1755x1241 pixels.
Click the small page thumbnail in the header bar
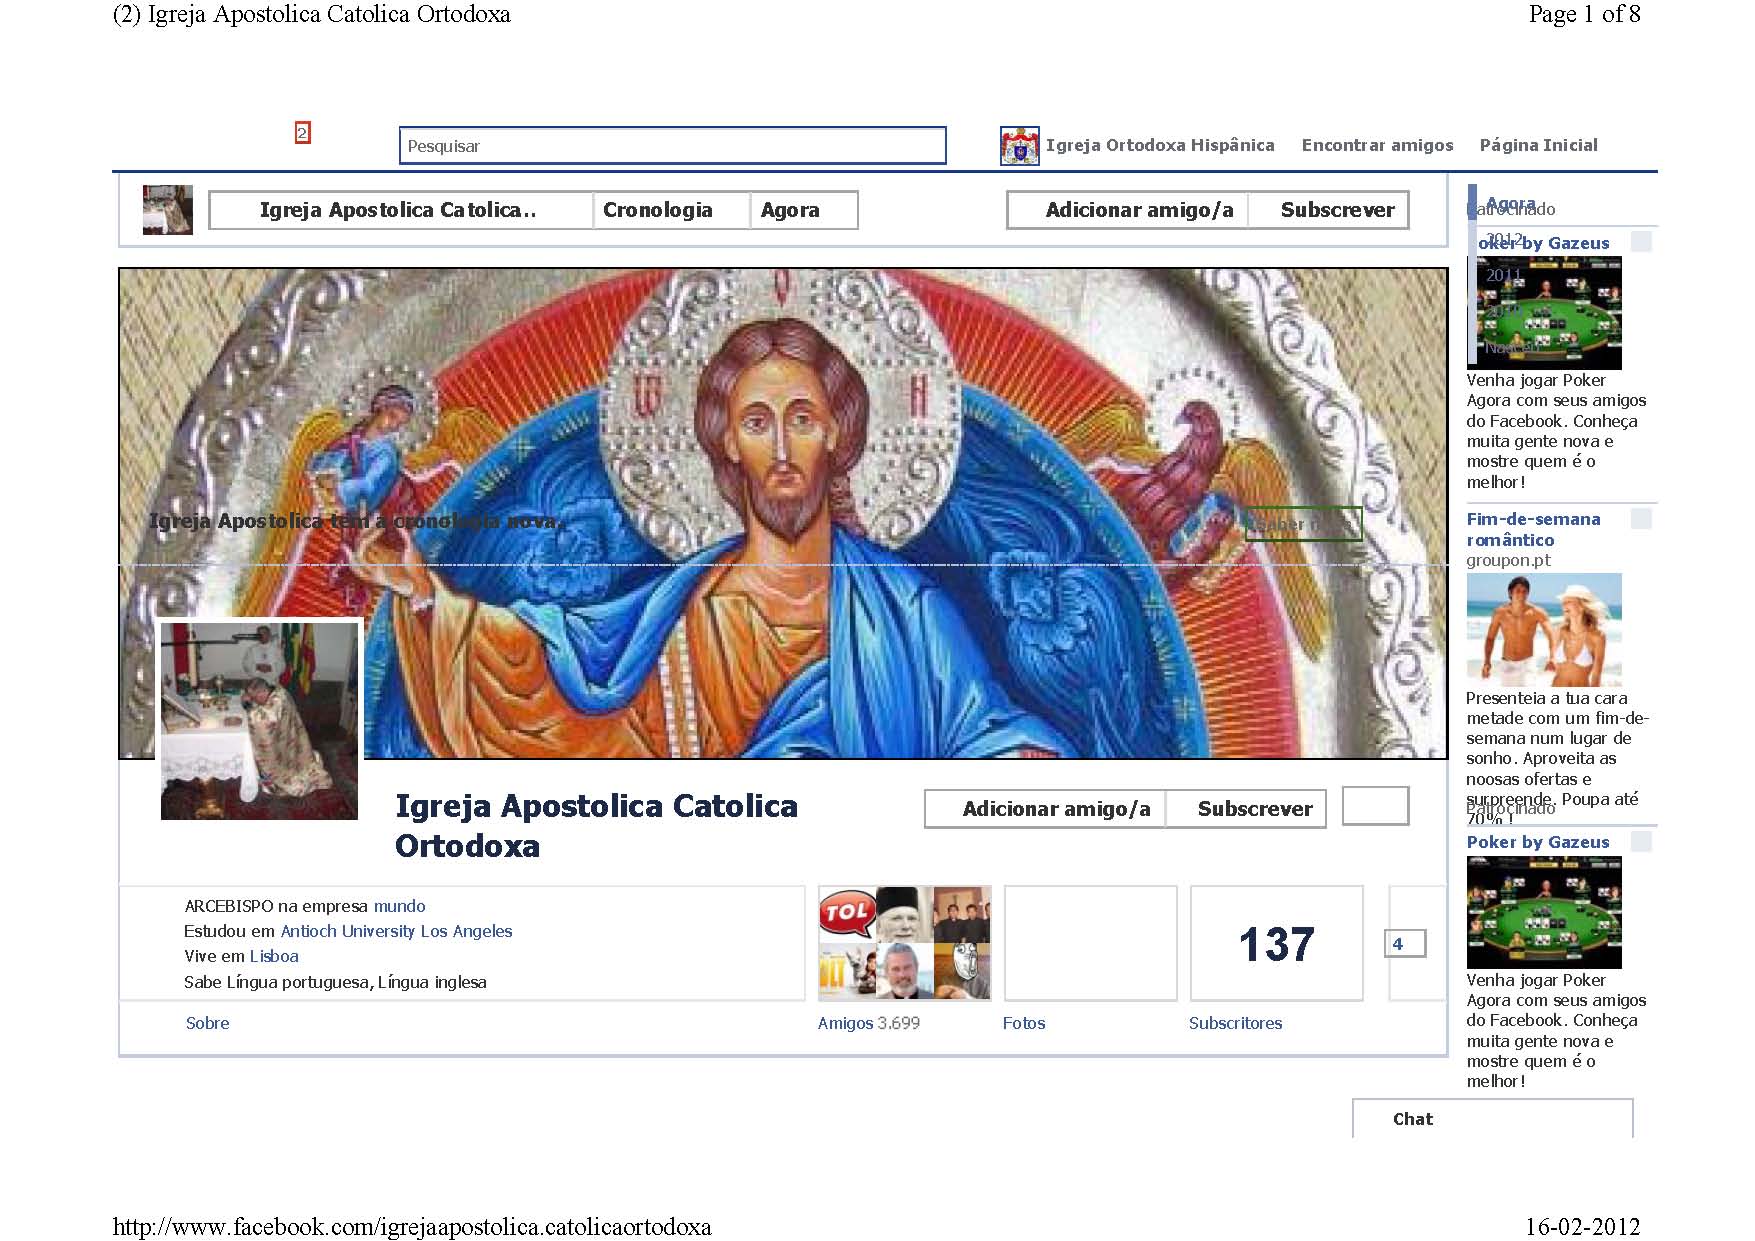point(167,210)
